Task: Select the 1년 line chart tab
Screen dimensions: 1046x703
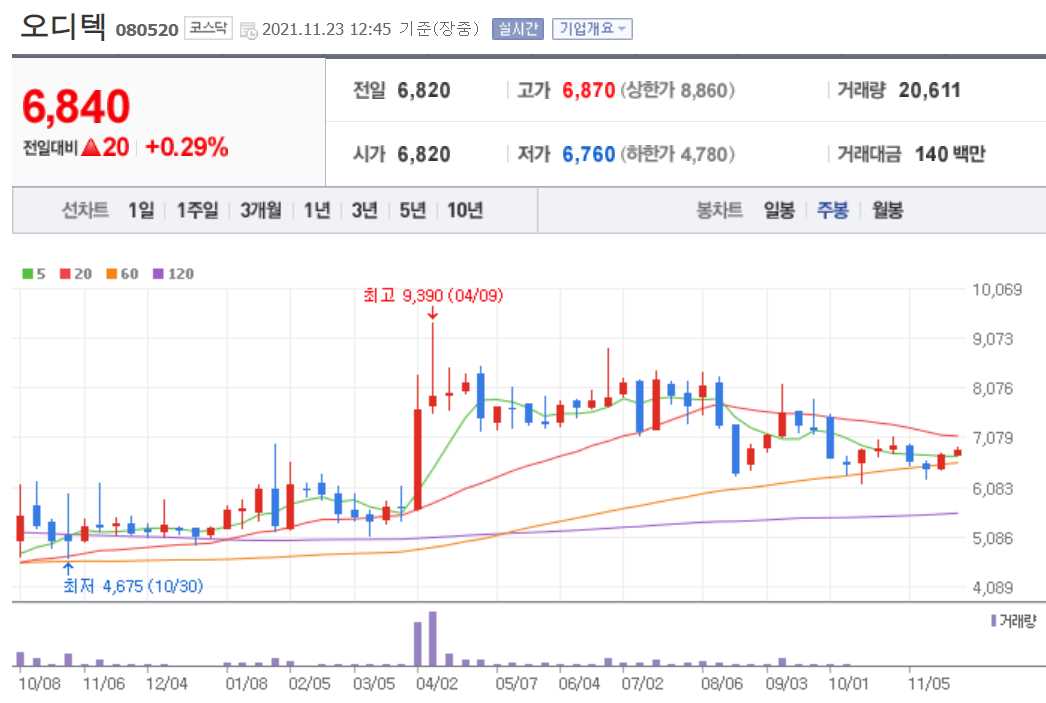Action: (317, 211)
